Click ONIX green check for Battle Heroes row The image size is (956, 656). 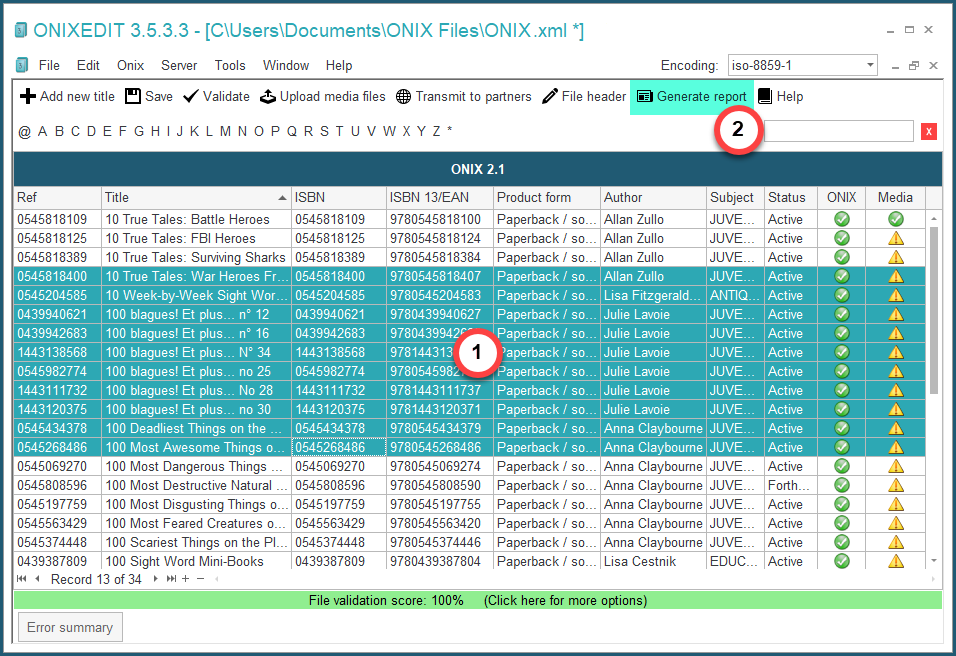(842, 219)
